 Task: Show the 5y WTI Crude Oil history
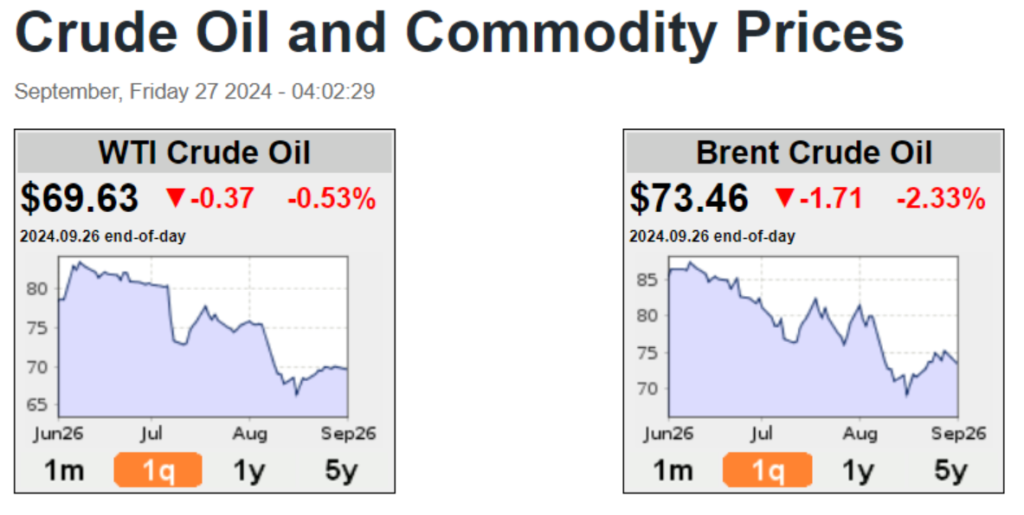click(x=340, y=470)
